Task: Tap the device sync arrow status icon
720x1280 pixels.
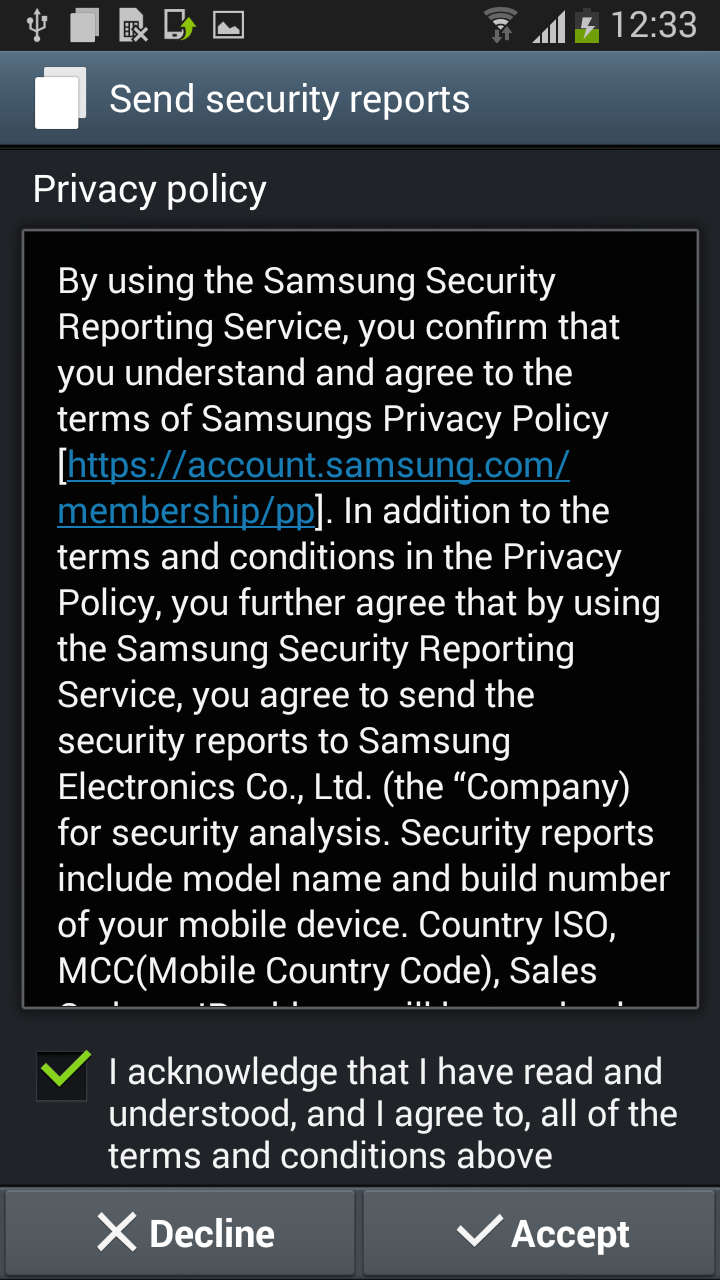Action: click(x=180, y=25)
